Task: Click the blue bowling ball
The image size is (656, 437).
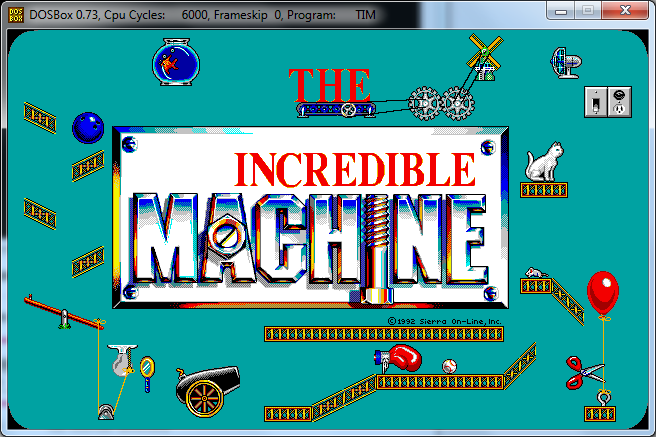Action: pos(88,128)
